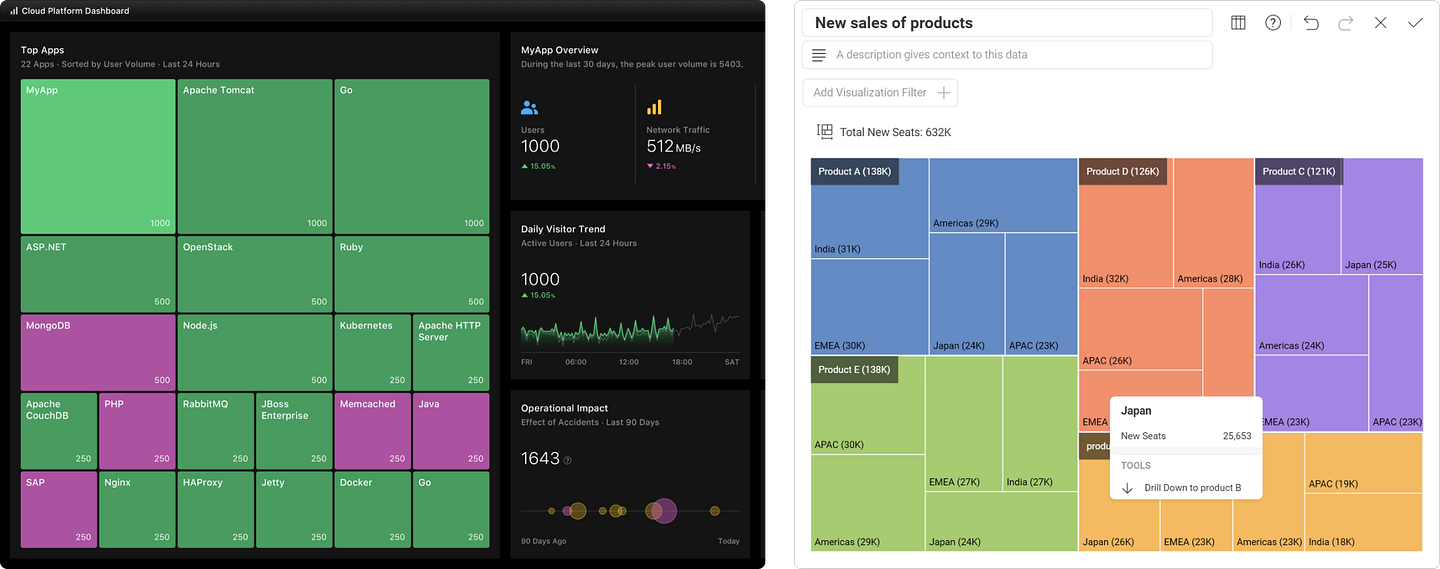Edit the New sales of products title
1440x569 pixels.
[x=1007, y=23]
